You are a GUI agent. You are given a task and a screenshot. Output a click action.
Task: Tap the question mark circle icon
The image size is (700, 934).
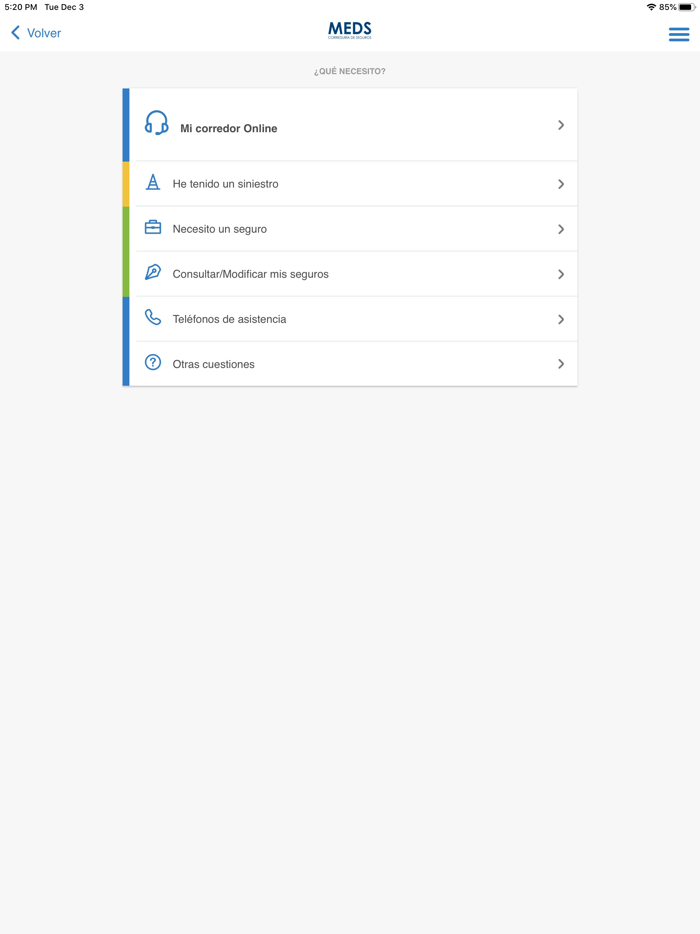[153, 363]
